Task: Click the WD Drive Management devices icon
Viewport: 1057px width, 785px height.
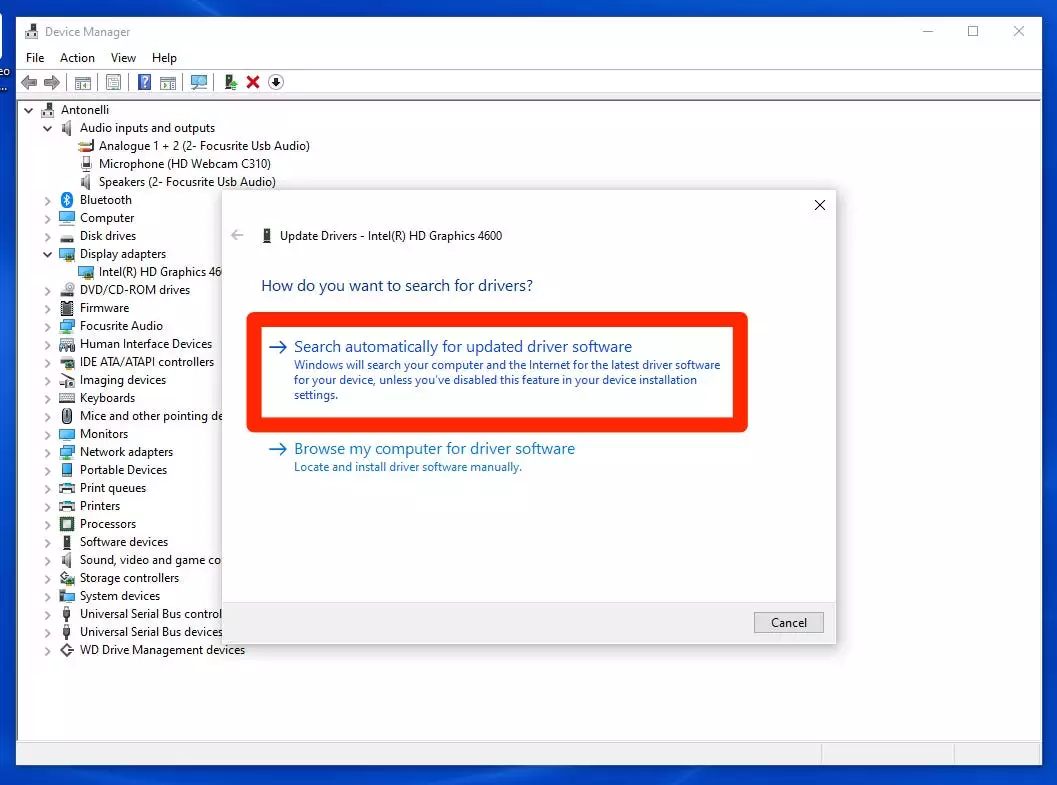Action: [x=67, y=650]
